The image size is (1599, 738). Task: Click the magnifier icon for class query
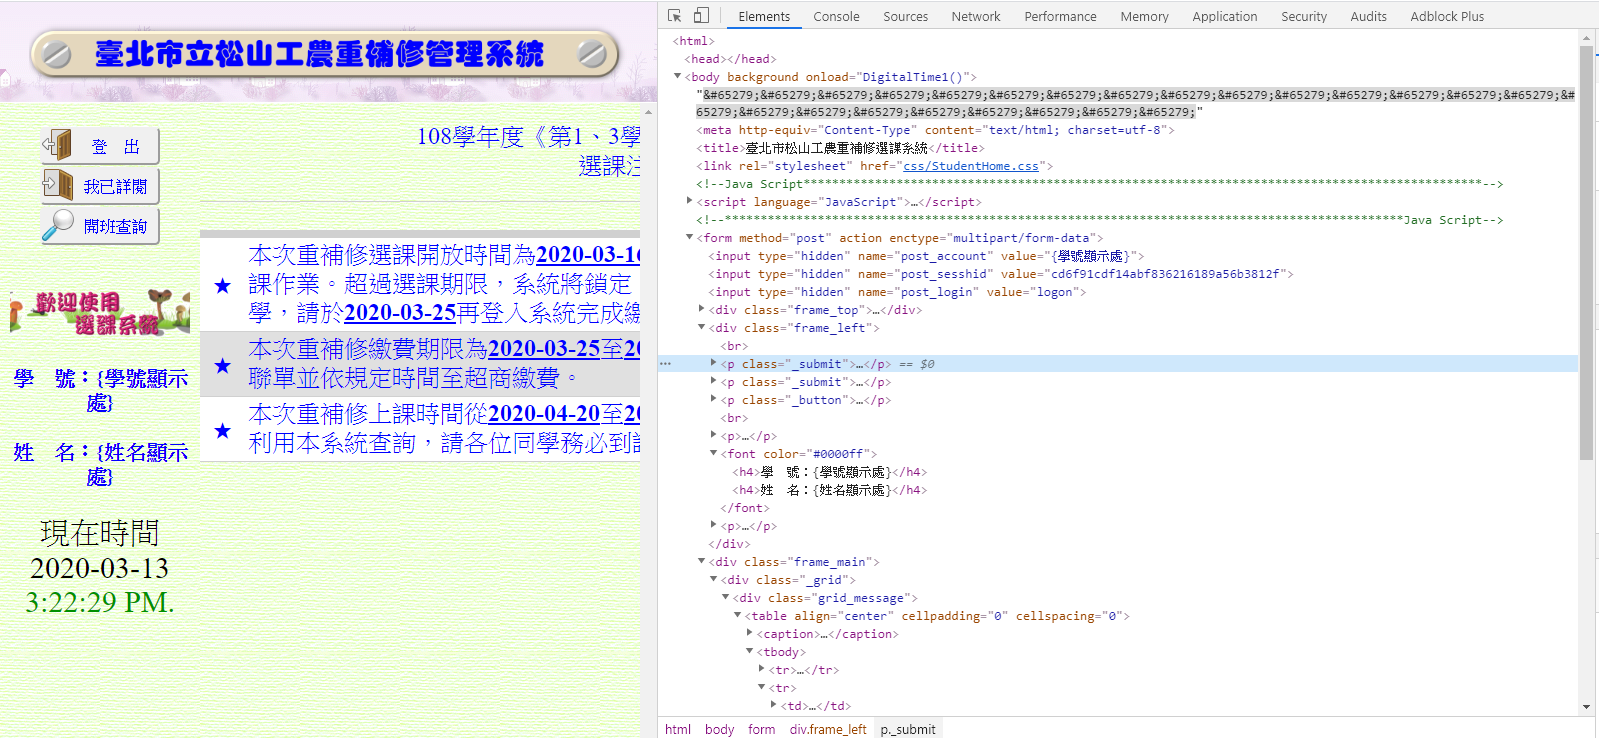pos(58,225)
